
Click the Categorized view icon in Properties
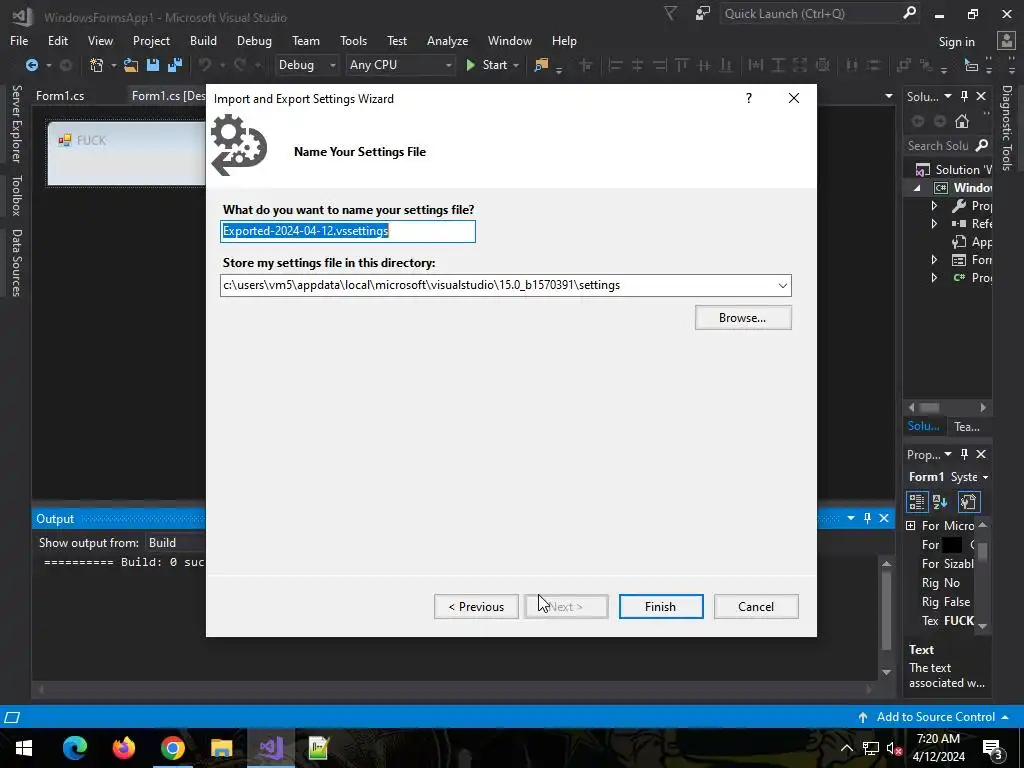coord(917,502)
